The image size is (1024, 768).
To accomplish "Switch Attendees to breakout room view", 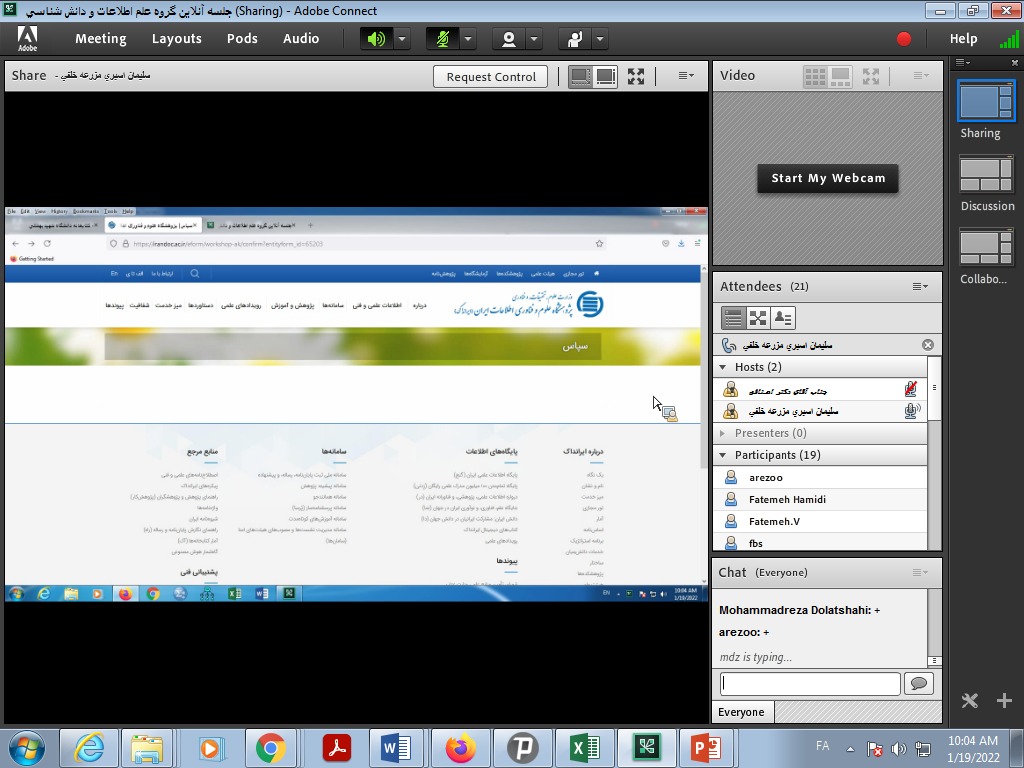I will 758,318.
